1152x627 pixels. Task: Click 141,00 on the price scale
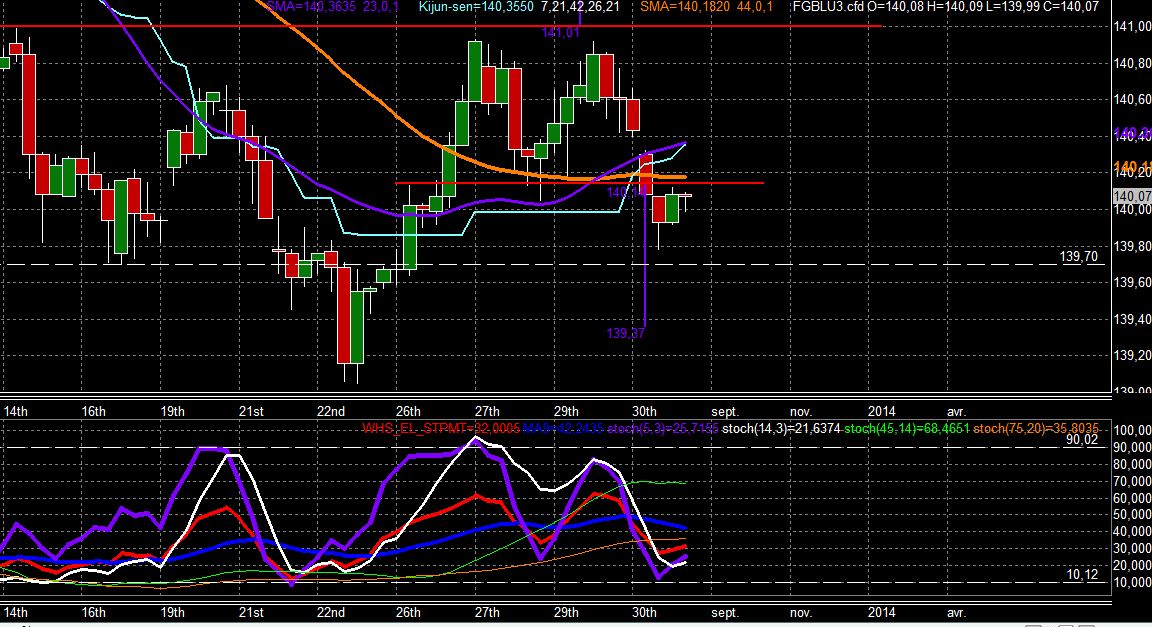(1132, 26)
